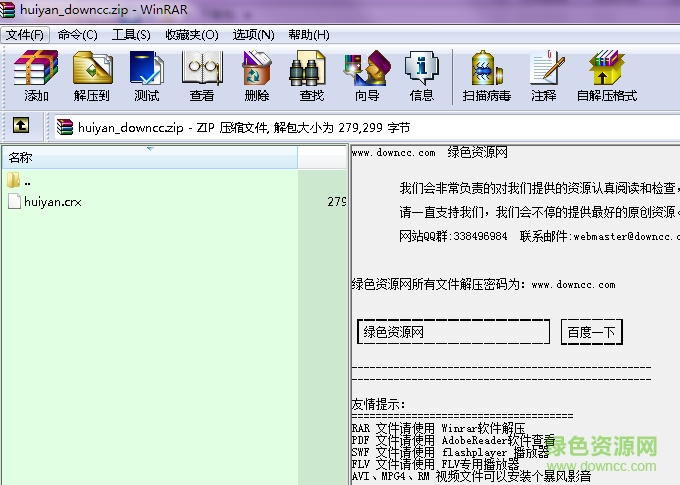Click the size value of huiyan.crx
The width and height of the screenshot is (680, 485).
(337, 202)
